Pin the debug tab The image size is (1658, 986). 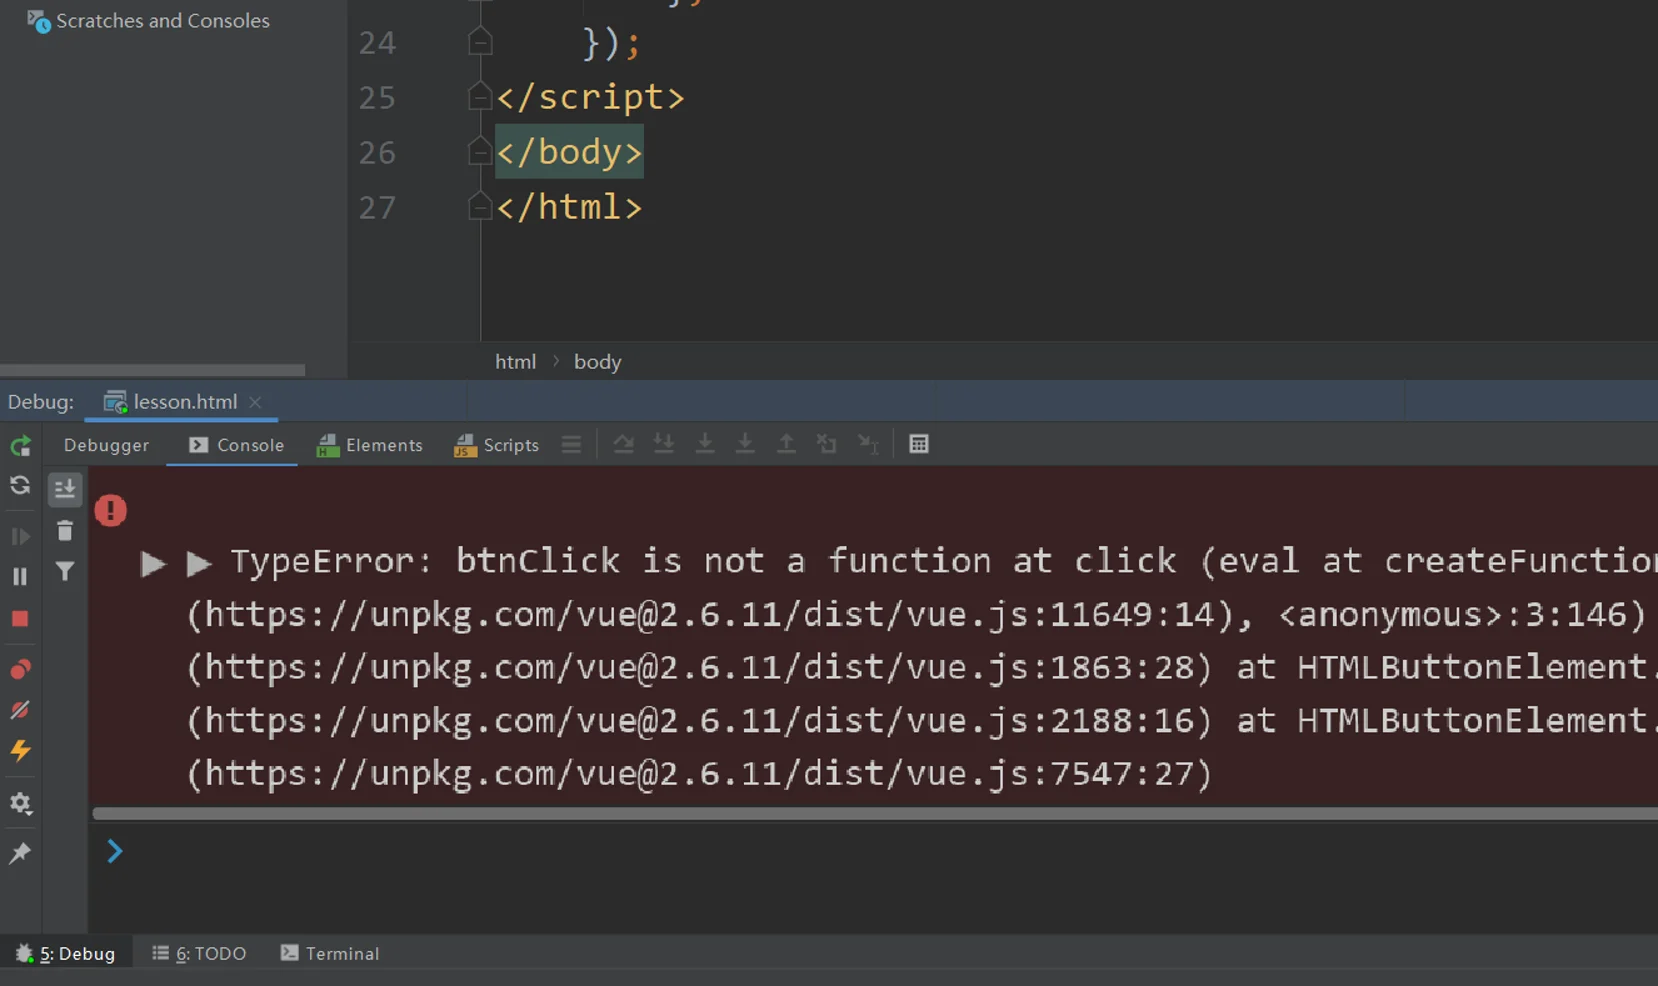coord(20,852)
